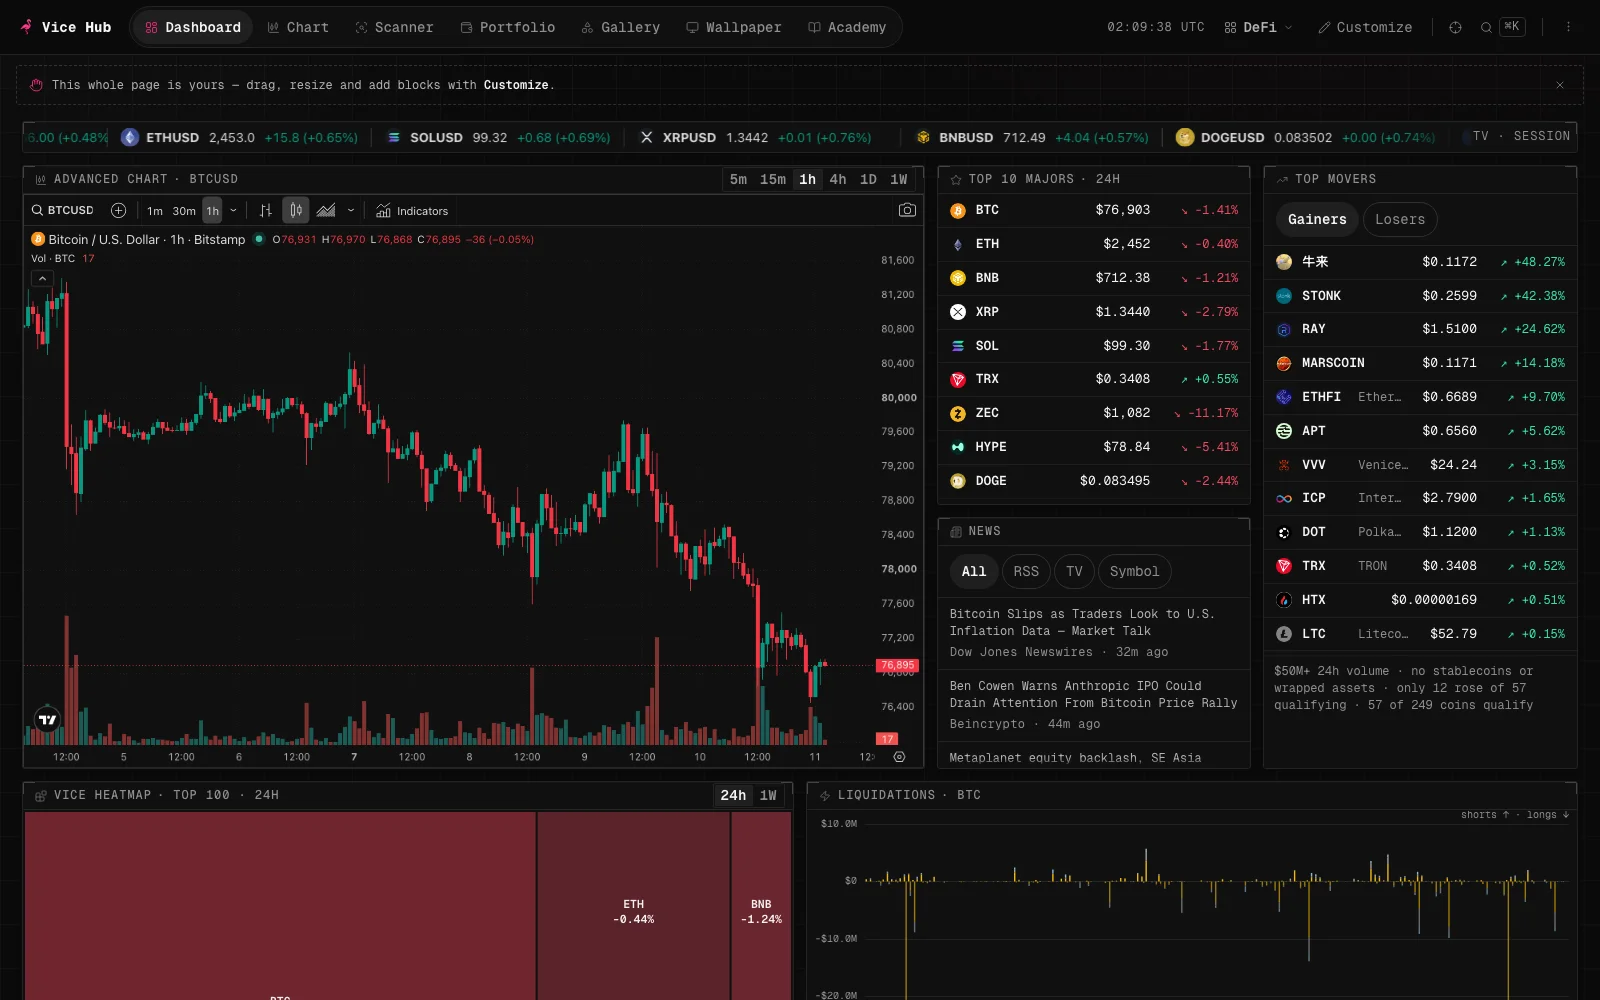Click the crosshair target icon in header

pyautogui.click(x=1455, y=27)
